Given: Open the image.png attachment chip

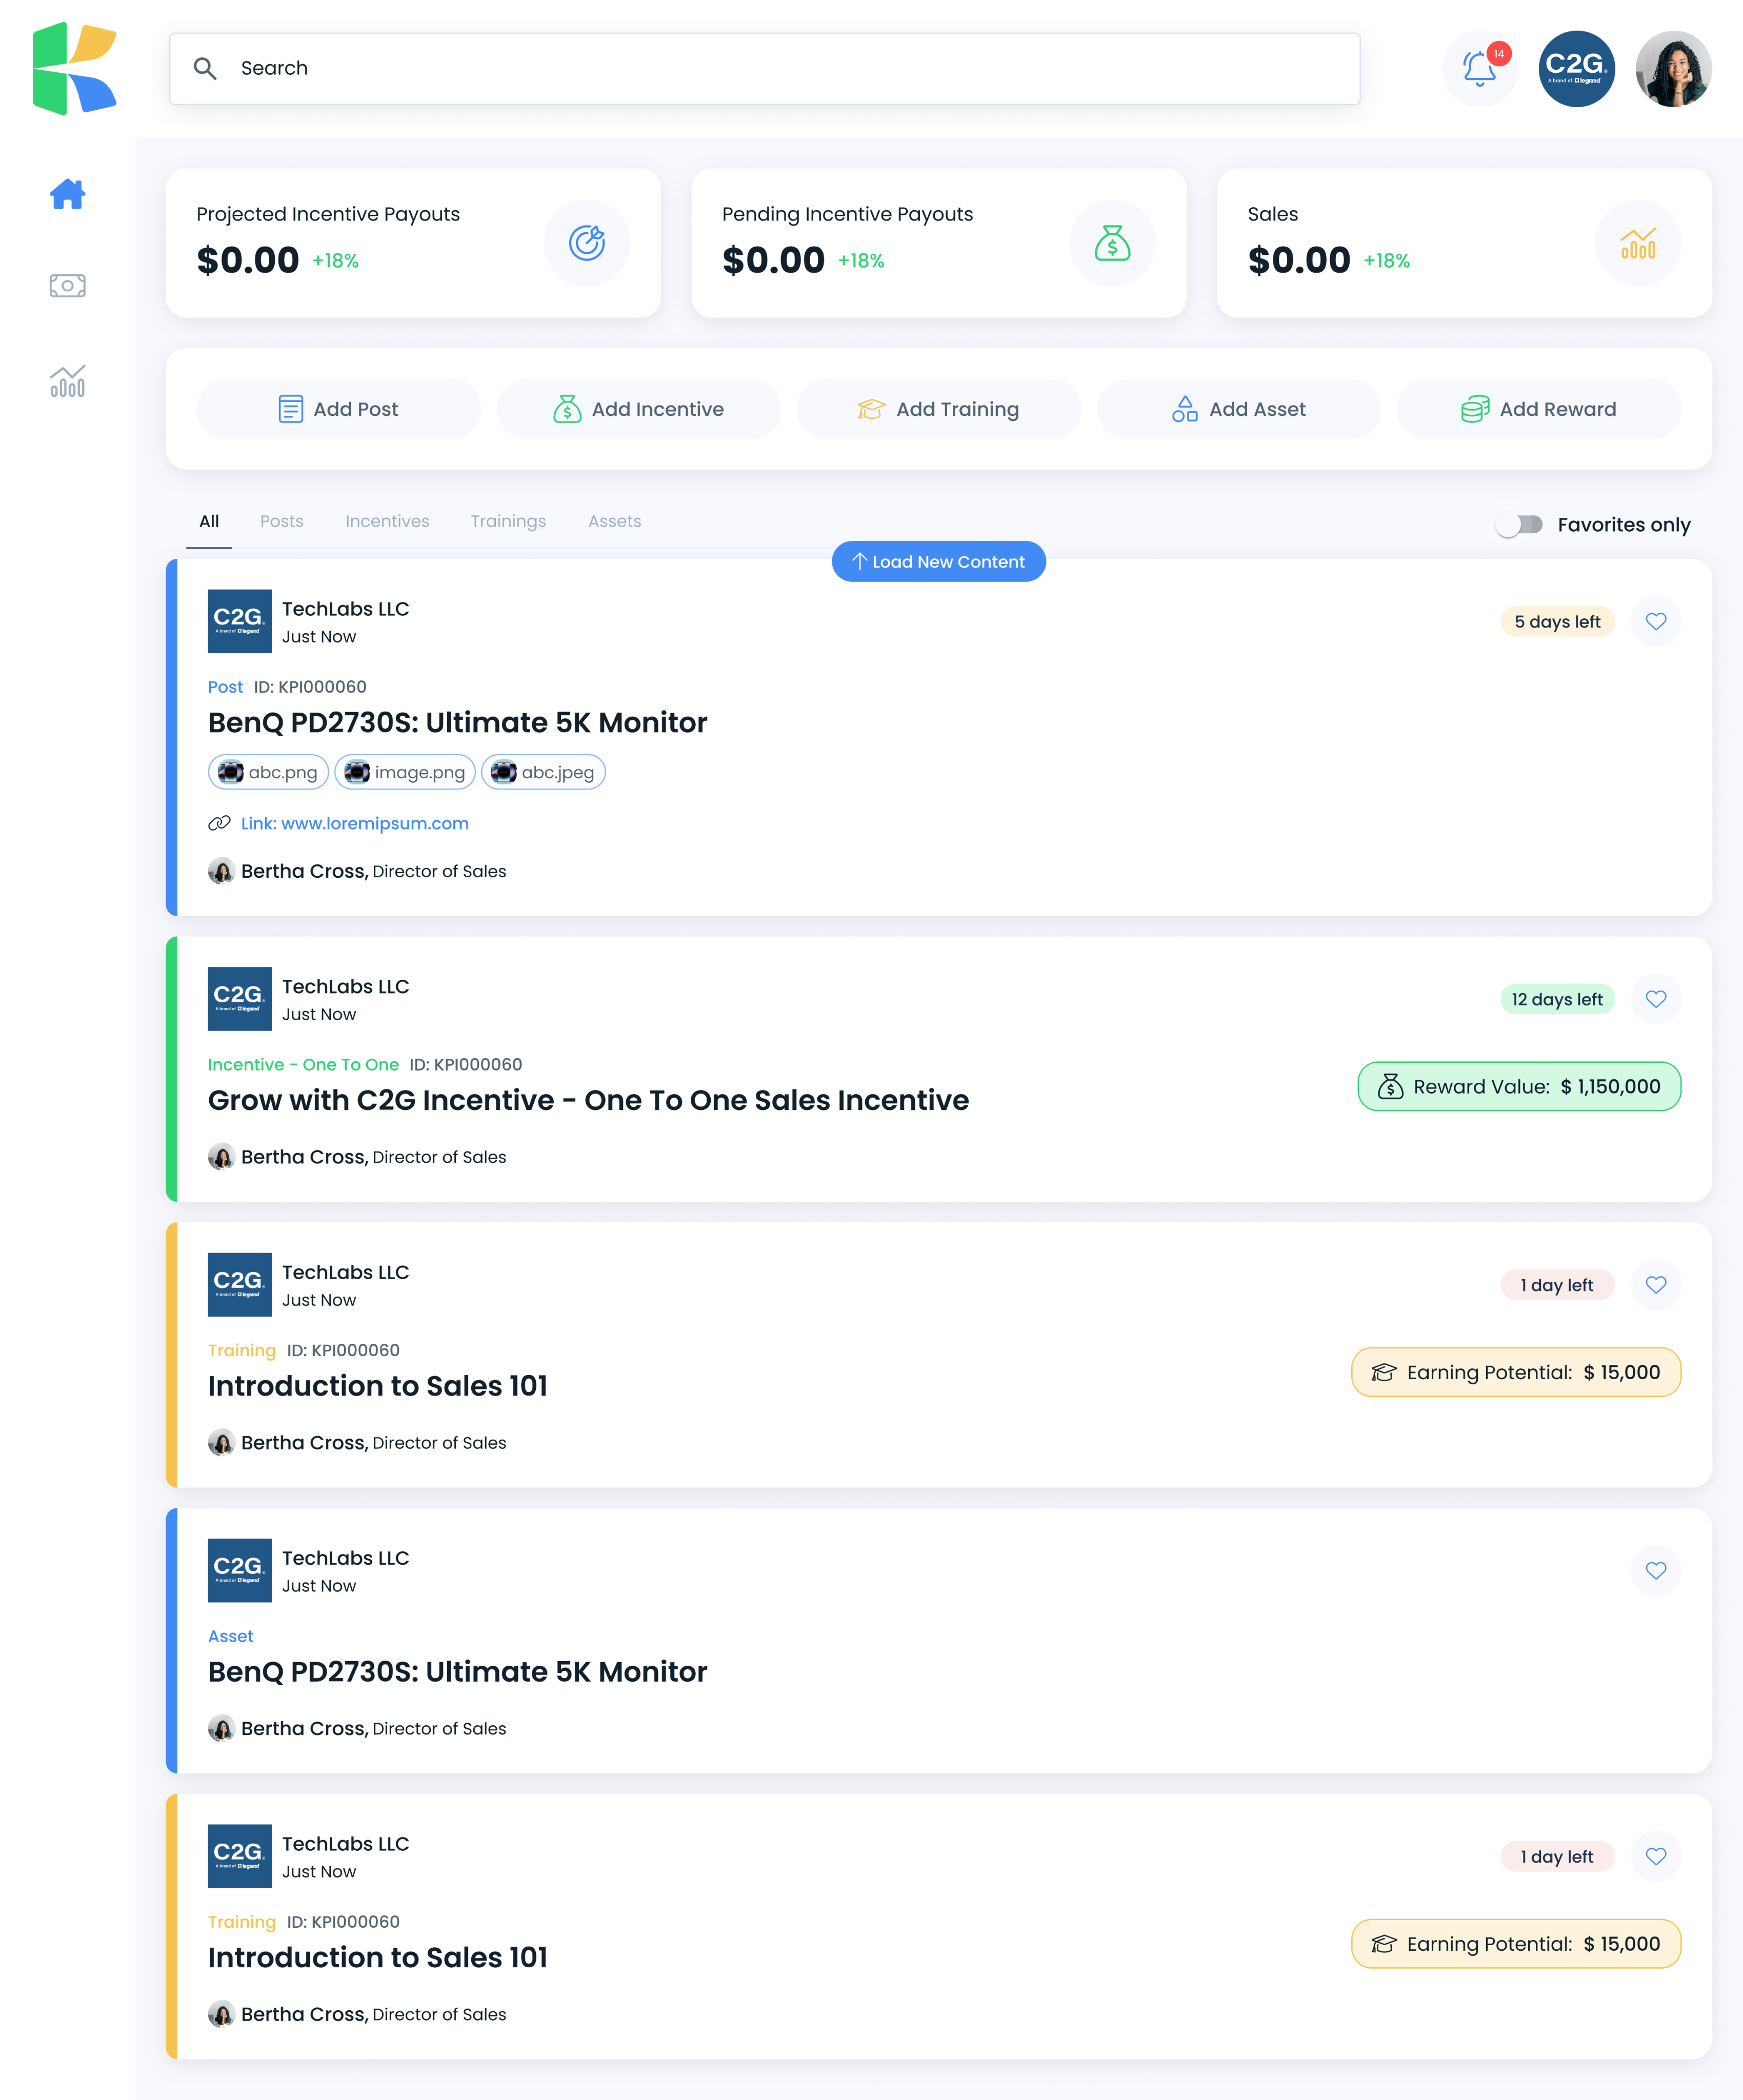Looking at the screenshot, I should (x=405, y=772).
